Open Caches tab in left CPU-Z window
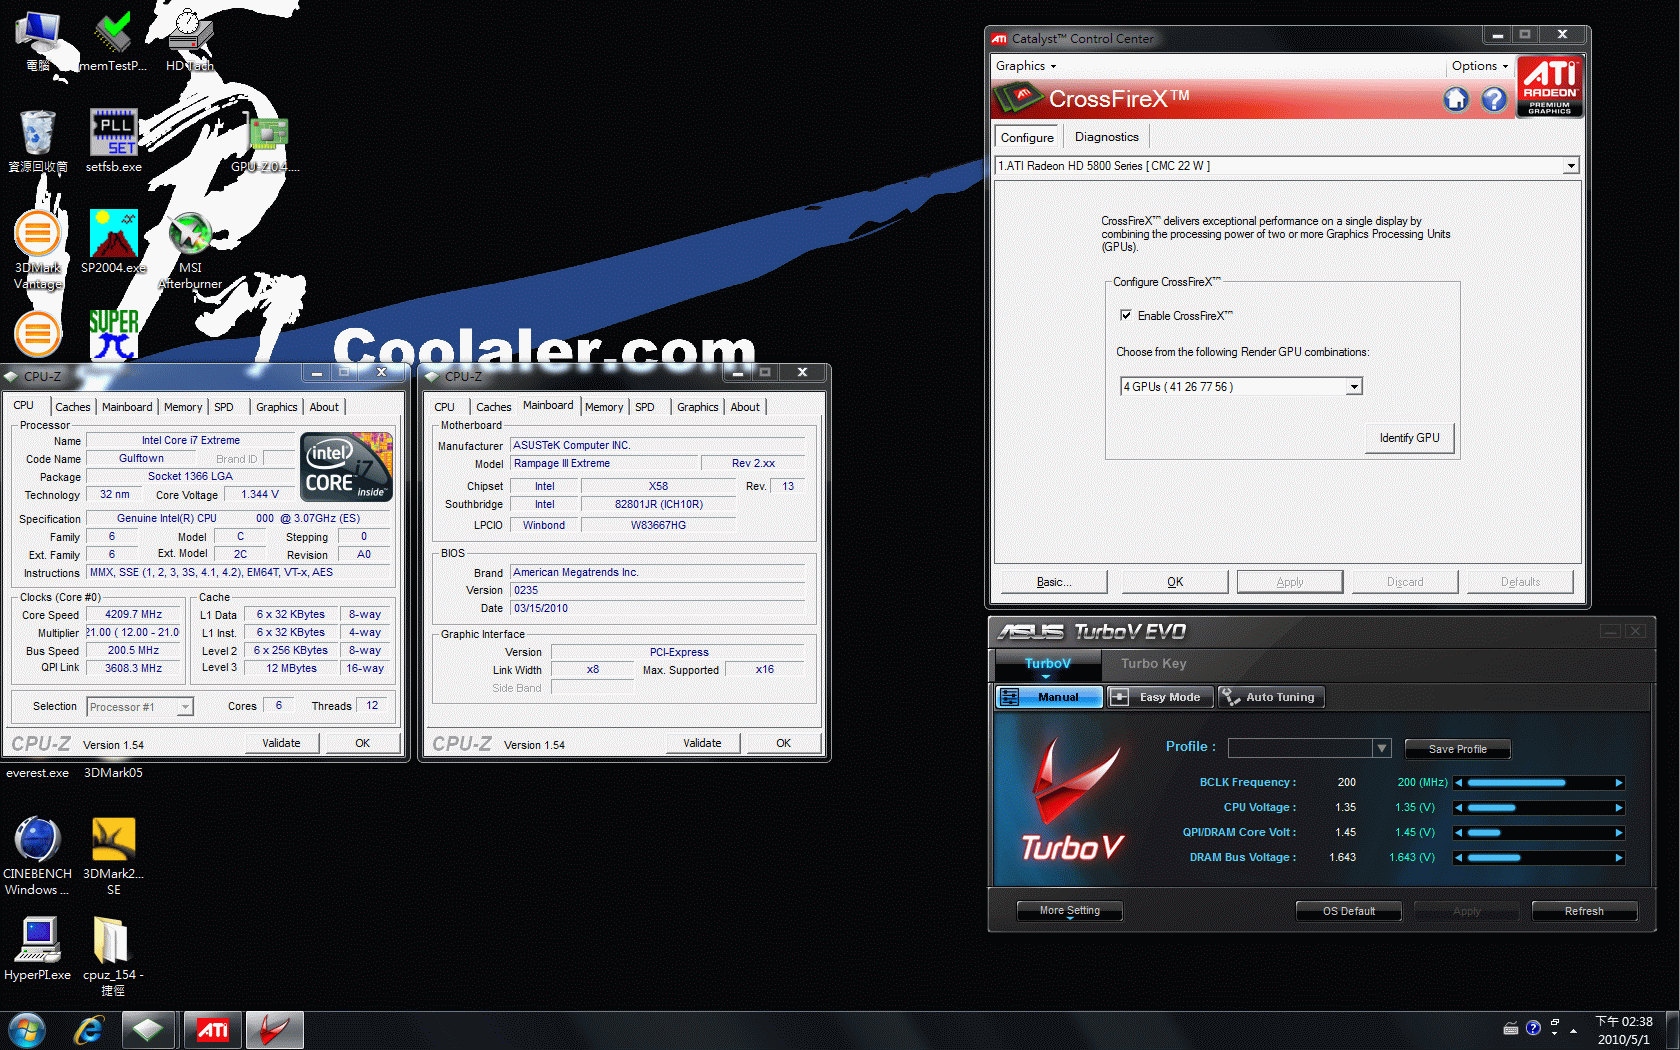The image size is (1680, 1050). pos(73,407)
